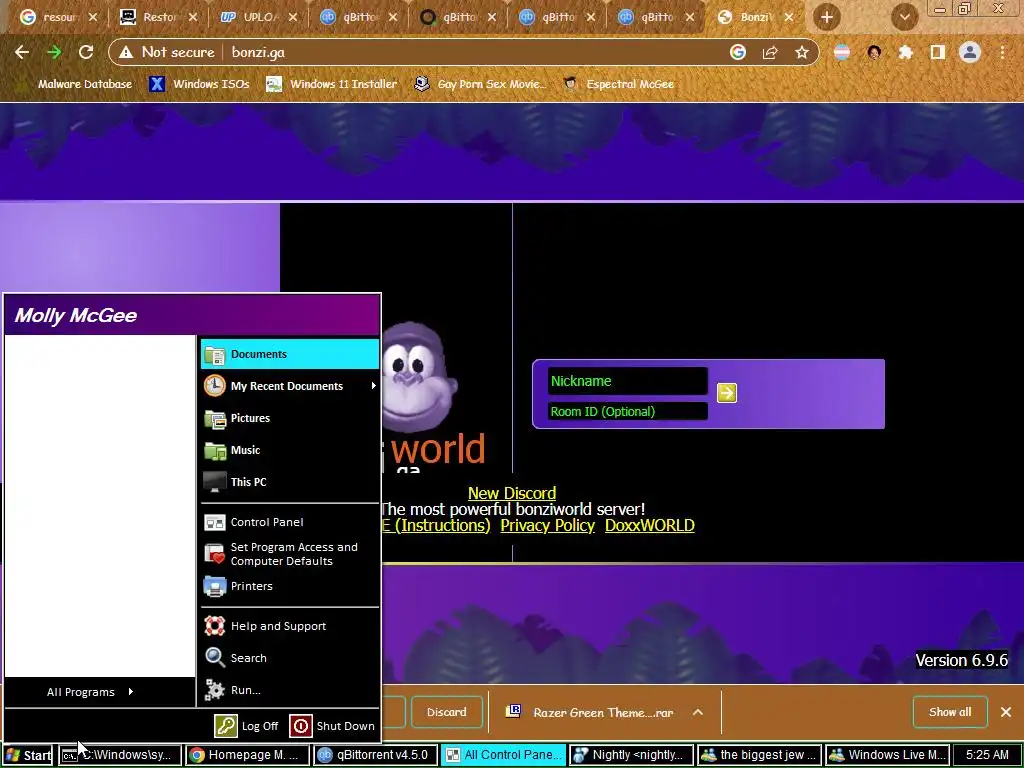Click the Shut Down button

332,726
